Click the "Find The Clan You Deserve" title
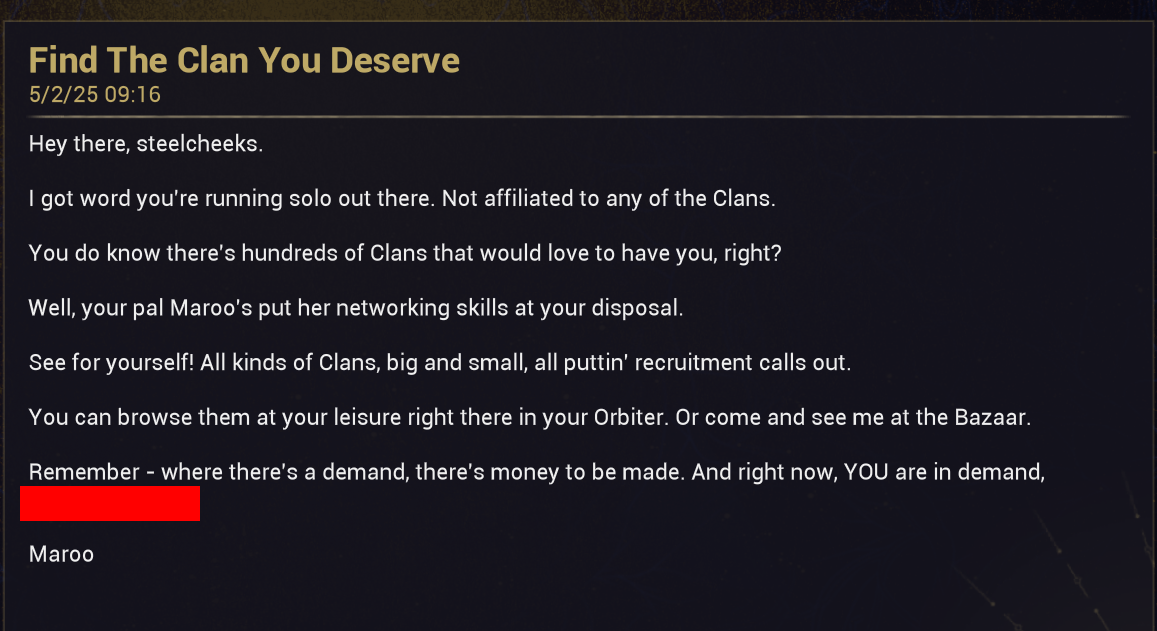1157x631 pixels. click(x=244, y=61)
